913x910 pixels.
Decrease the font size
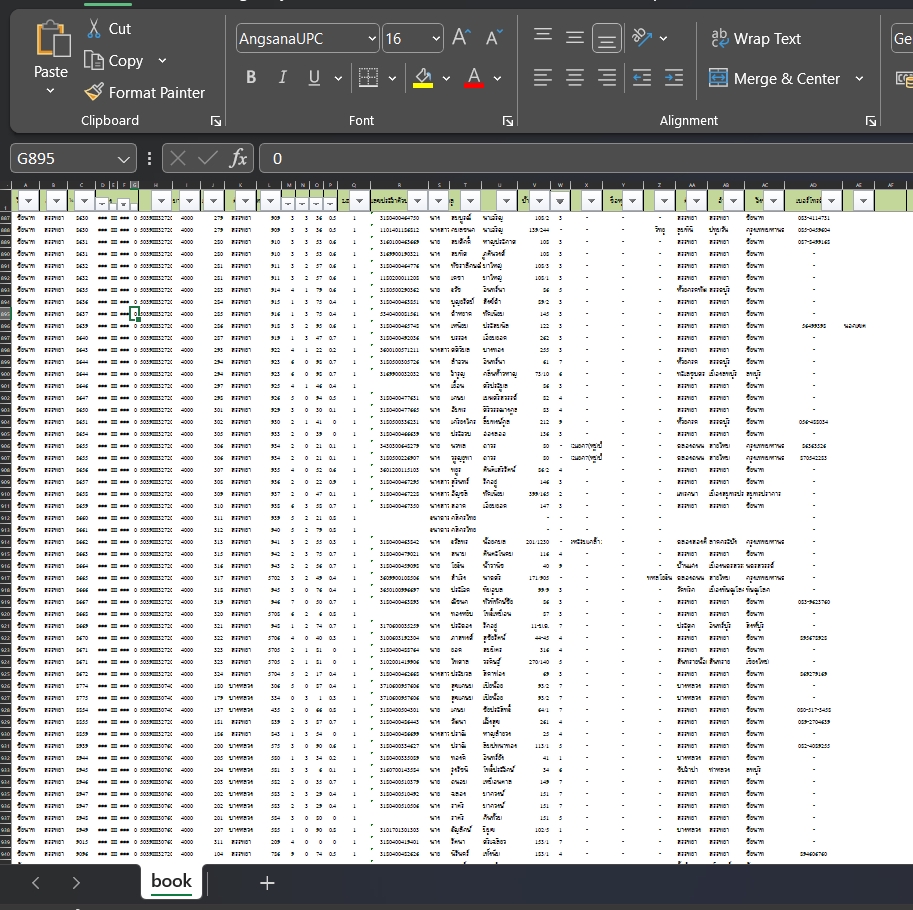click(x=494, y=38)
